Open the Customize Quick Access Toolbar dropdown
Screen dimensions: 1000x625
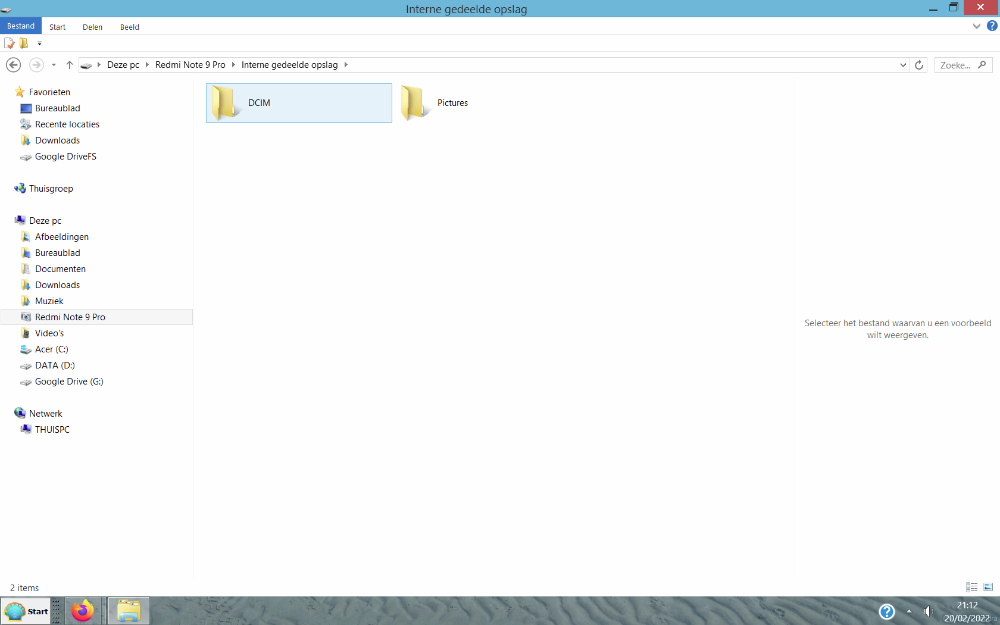(39, 43)
